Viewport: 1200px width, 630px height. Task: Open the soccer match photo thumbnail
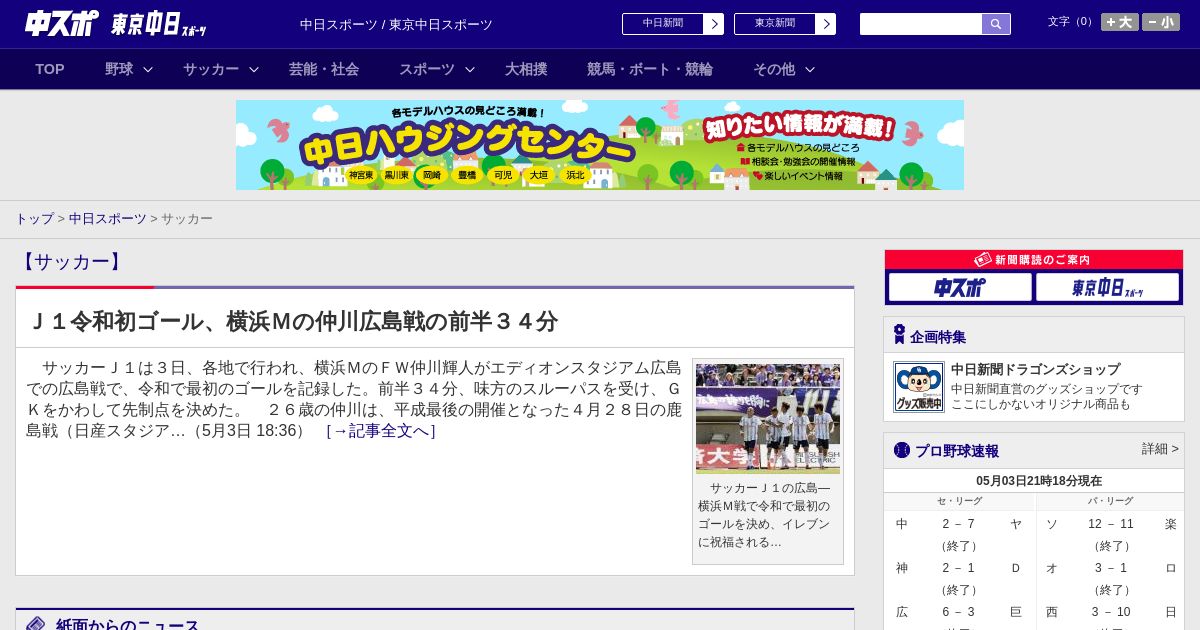point(768,417)
